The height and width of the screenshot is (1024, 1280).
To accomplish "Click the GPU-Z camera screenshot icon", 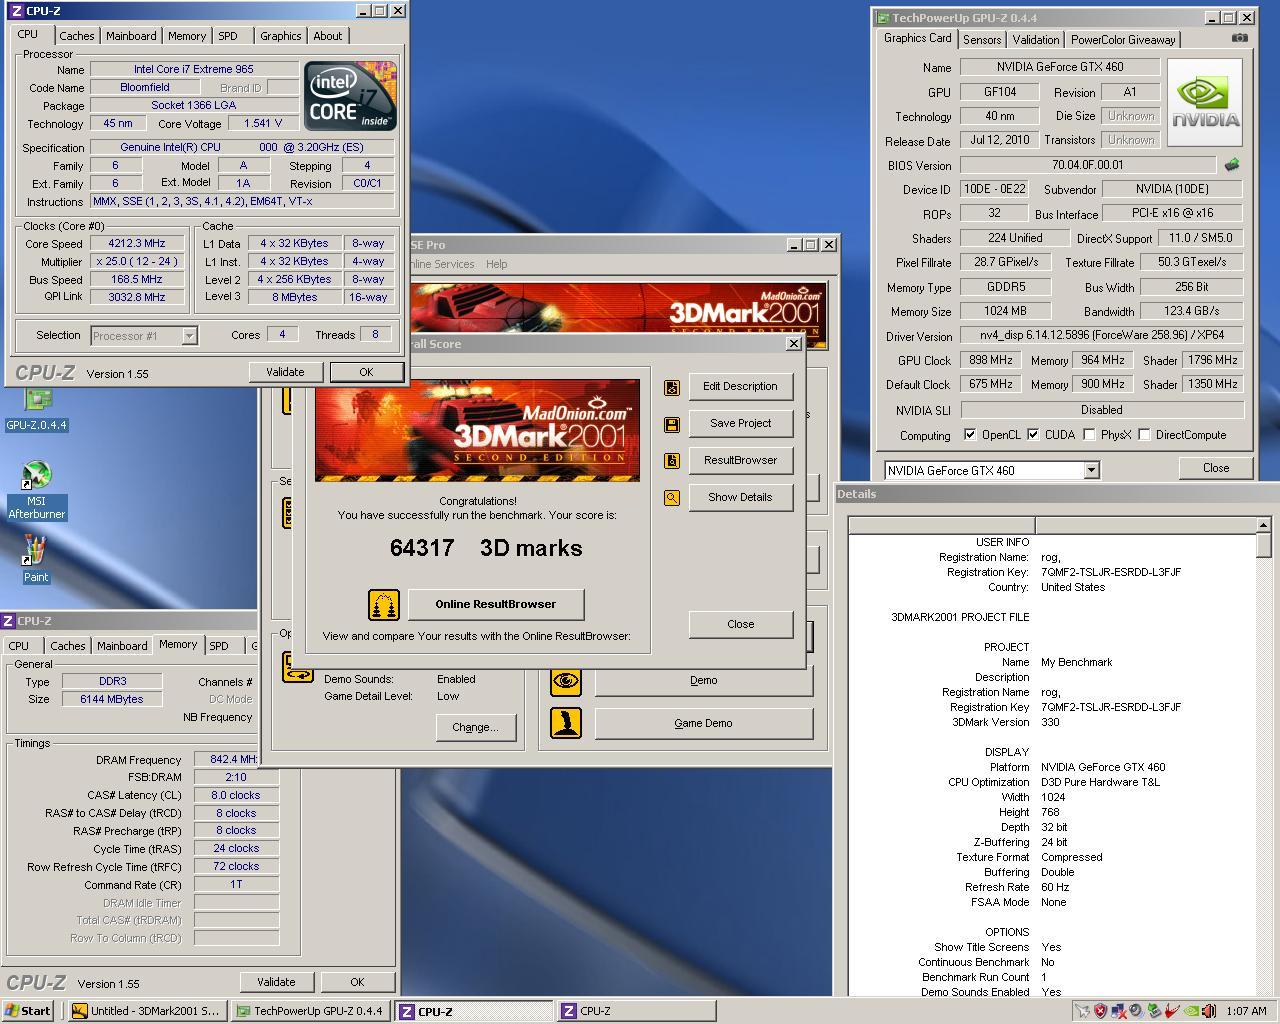I will 1239,38.
